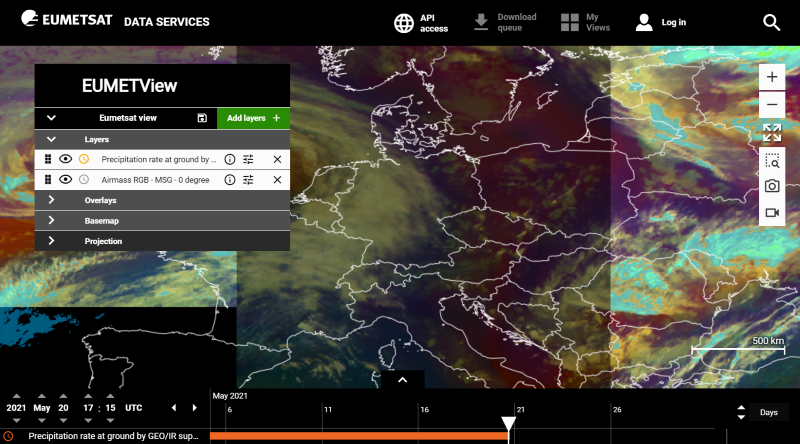The width and height of the screenshot is (800, 444).
Task: Open the Download queue icon
Action: pyautogui.click(x=481, y=22)
